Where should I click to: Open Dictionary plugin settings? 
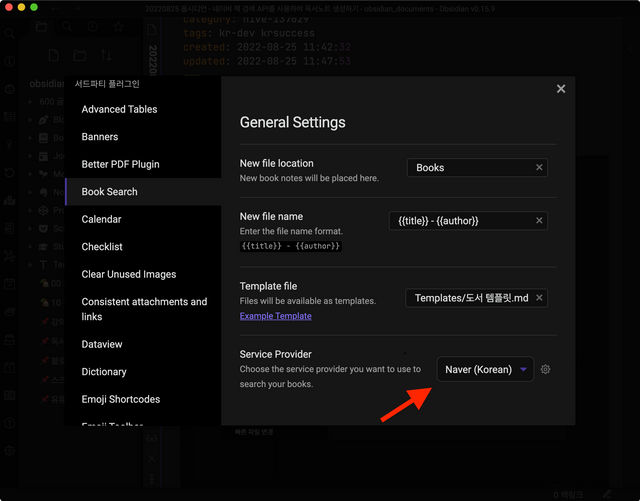click(143, 372)
